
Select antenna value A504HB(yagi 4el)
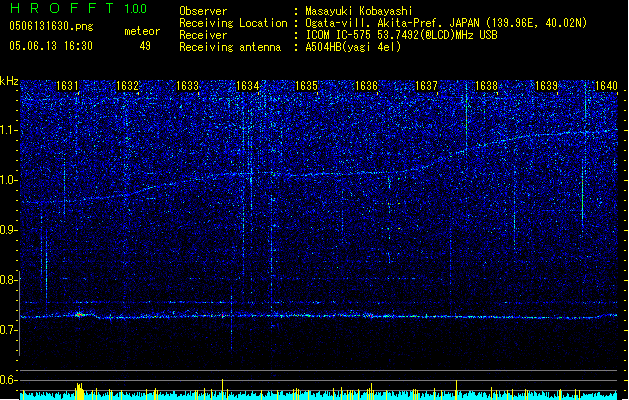(353, 47)
